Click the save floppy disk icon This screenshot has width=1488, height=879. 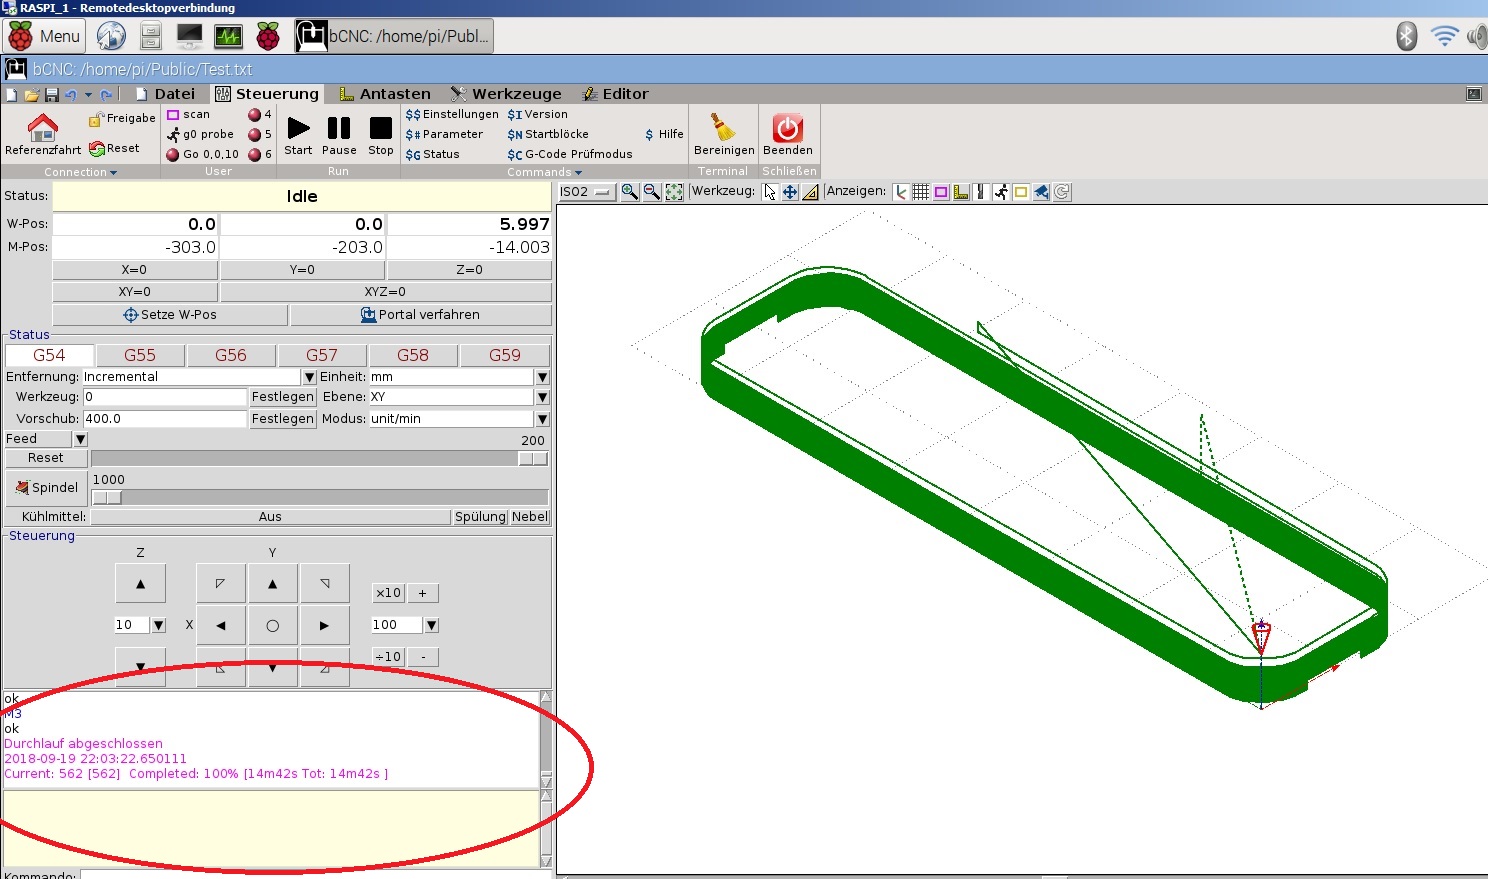click(51, 95)
